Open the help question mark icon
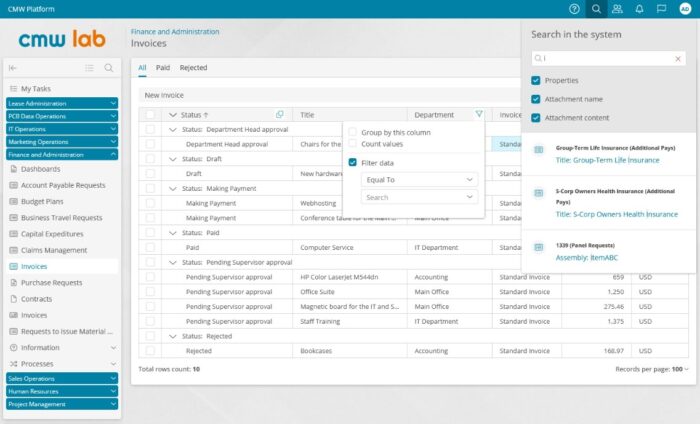700x424 pixels. (574, 9)
